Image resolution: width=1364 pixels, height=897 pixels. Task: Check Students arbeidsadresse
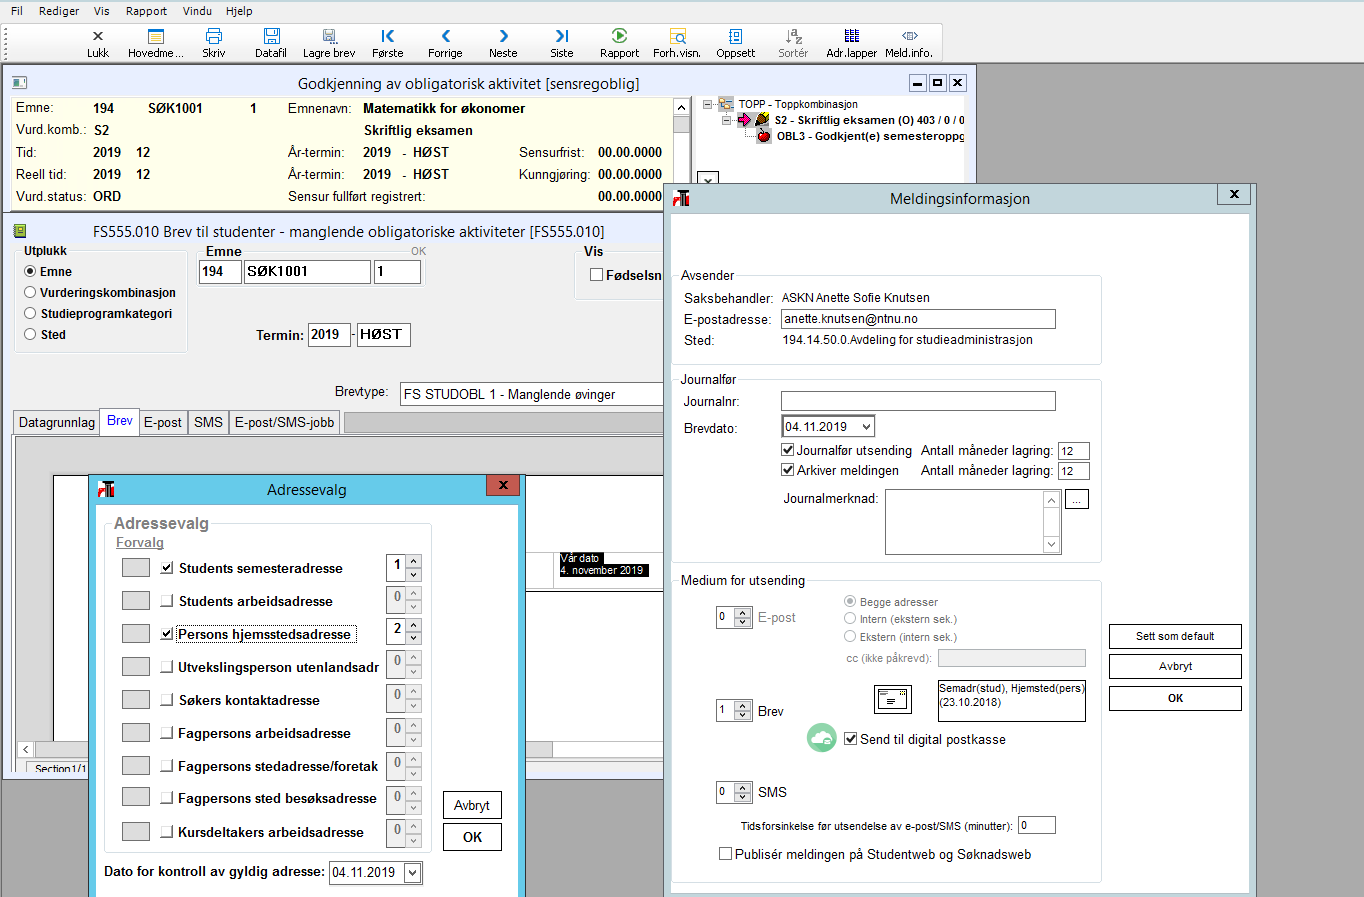[167, 601]
